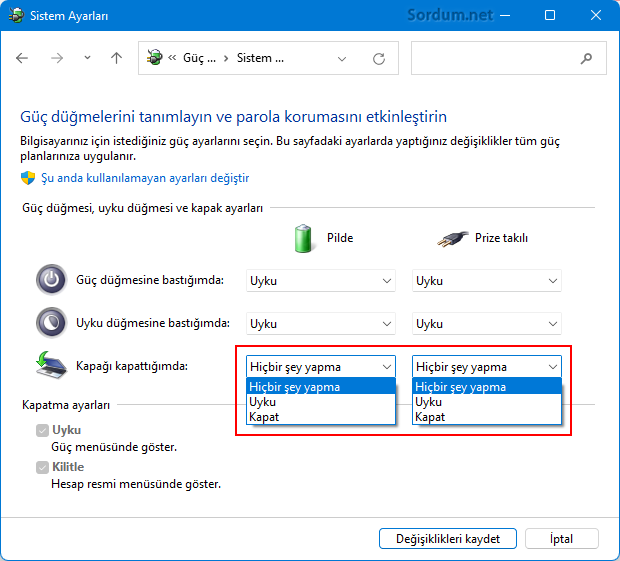Click the forward navigation arrow
620x561 pixels.
pos(57,58)
